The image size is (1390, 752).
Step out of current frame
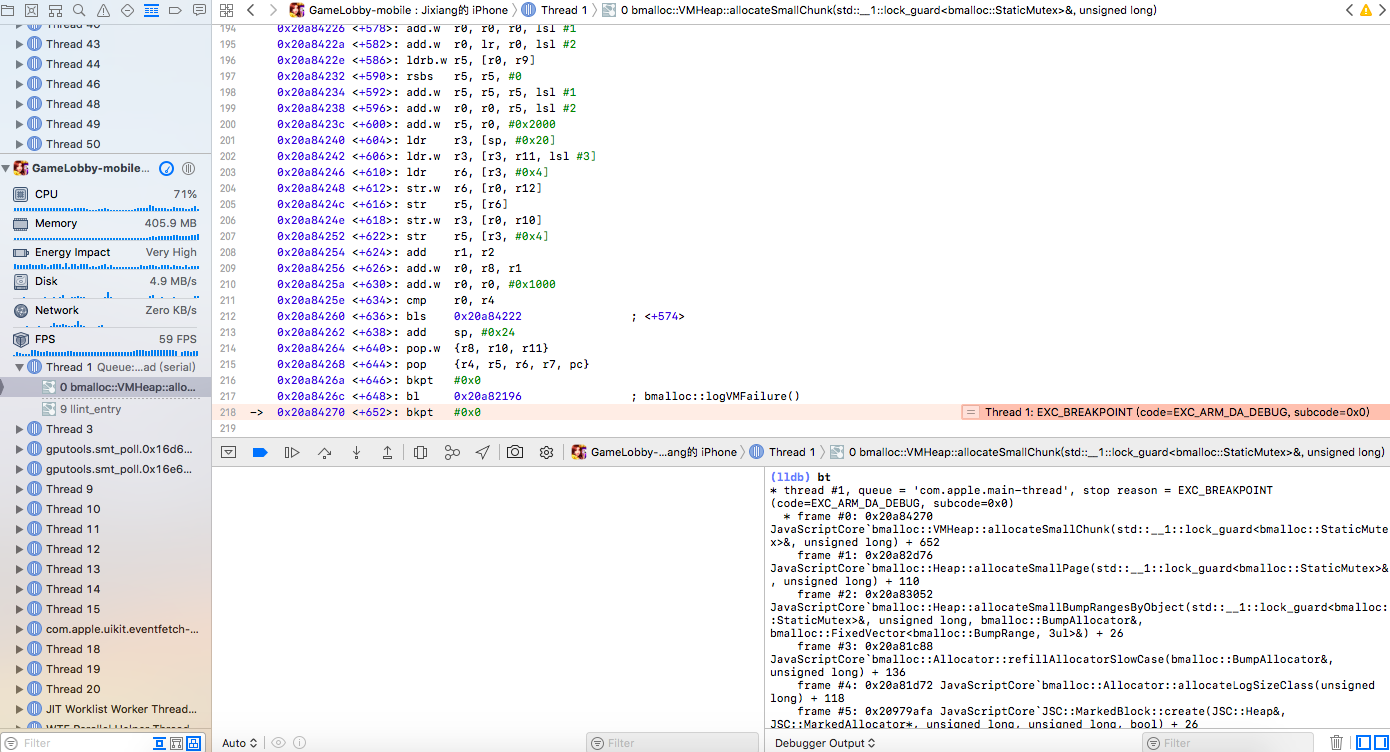click(387, 452)
